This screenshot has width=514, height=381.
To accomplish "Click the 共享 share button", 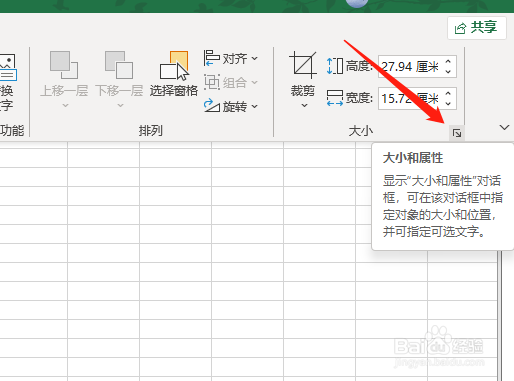I will 477,28.
